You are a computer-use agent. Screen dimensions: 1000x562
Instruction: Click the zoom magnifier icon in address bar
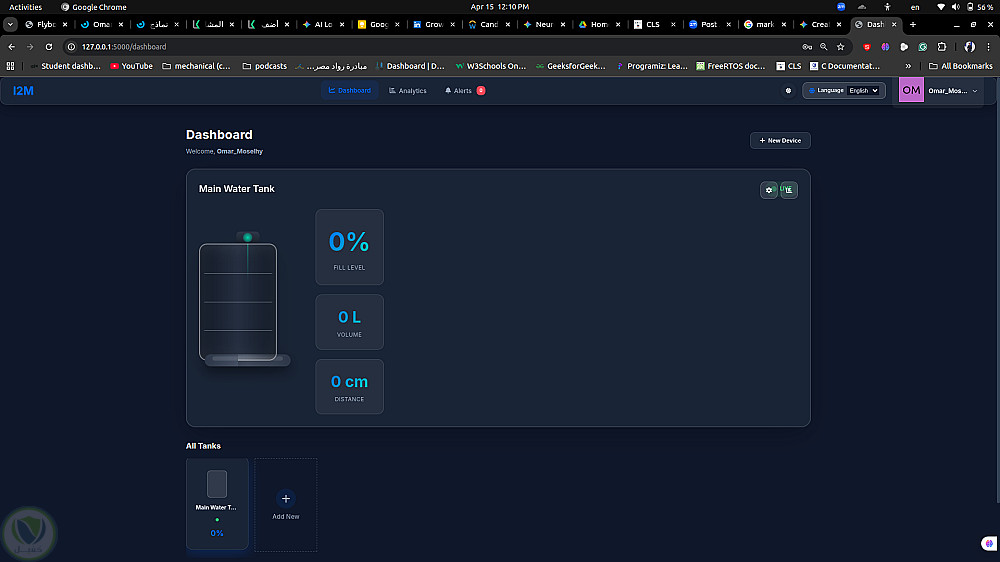[824, 47]
